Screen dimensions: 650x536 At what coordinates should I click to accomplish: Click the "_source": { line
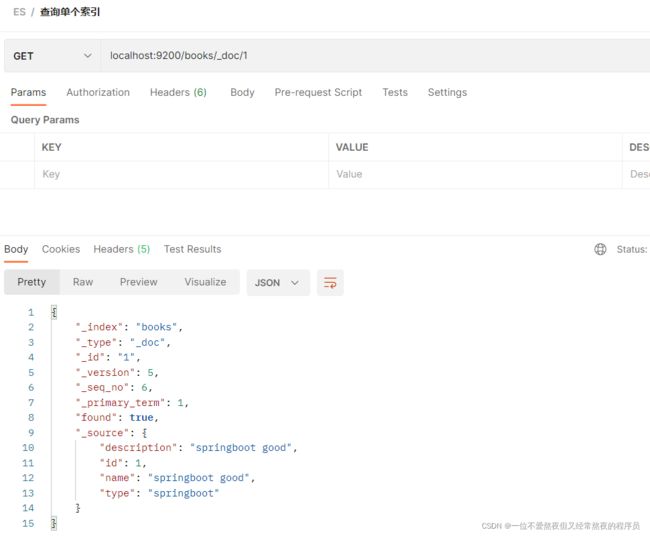click(x=111, y=433)
